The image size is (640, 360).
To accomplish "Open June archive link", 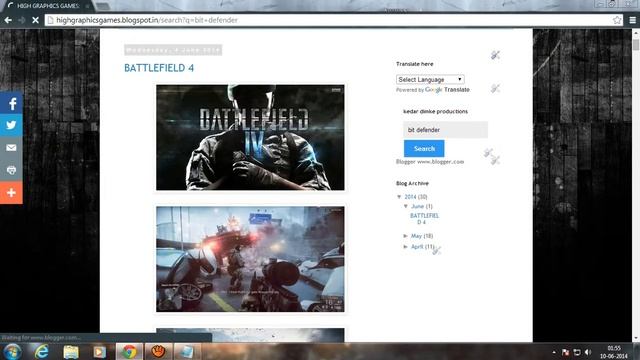I will [x=417, y=207].
